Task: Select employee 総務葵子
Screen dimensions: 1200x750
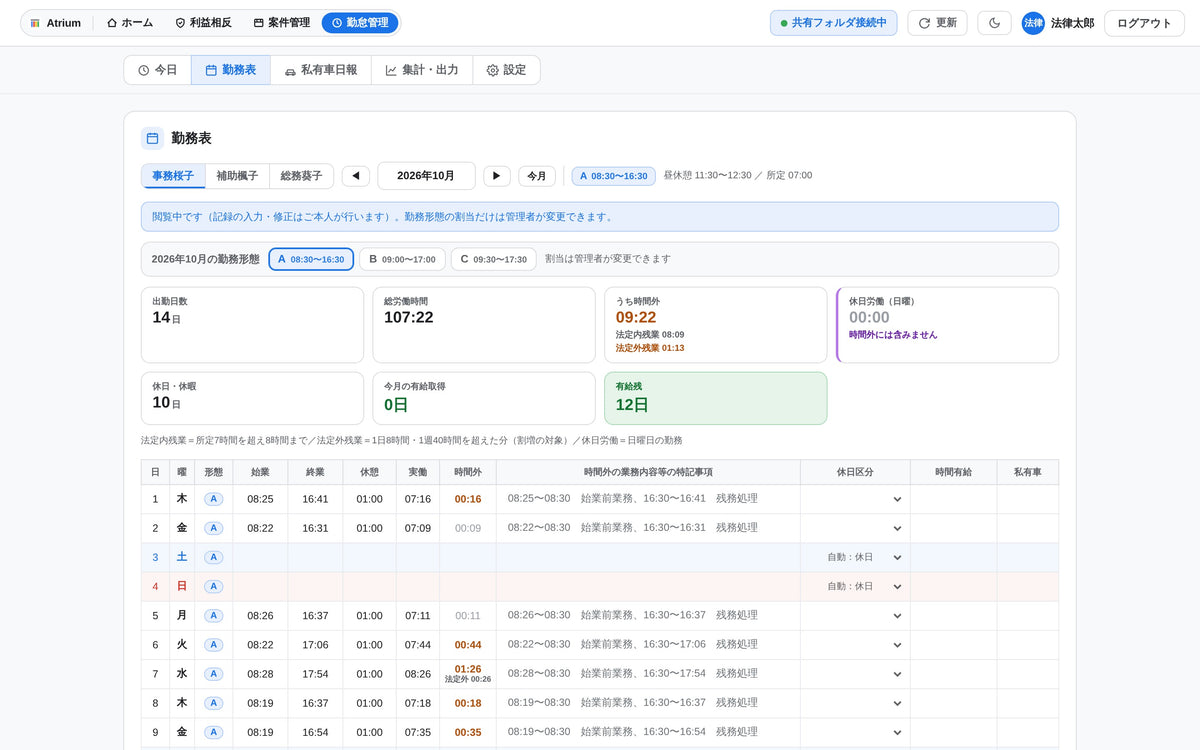Action: pos(301,176)
